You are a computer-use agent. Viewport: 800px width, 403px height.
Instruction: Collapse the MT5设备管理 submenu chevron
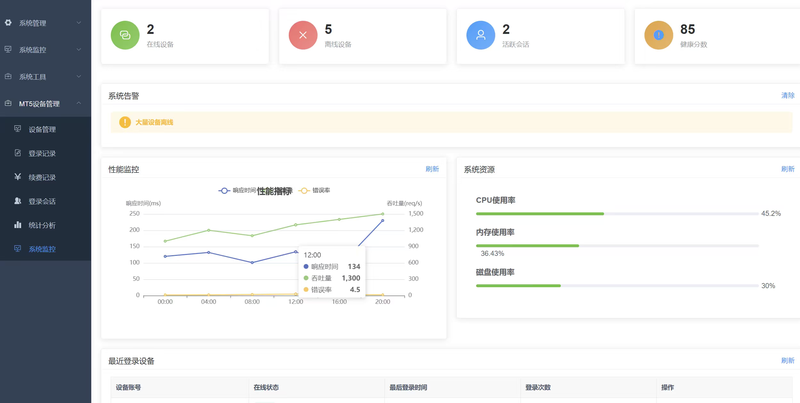(x=79, y=104)
